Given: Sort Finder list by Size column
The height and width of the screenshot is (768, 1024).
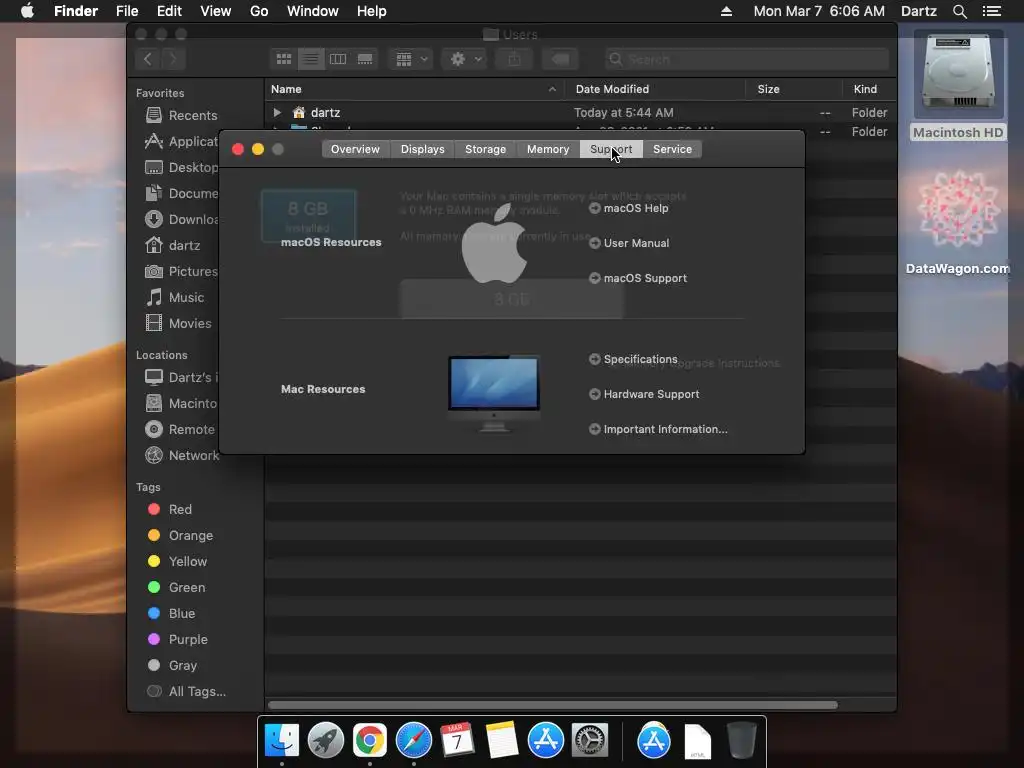Looking at the screenshot, I should click(793, 89).
